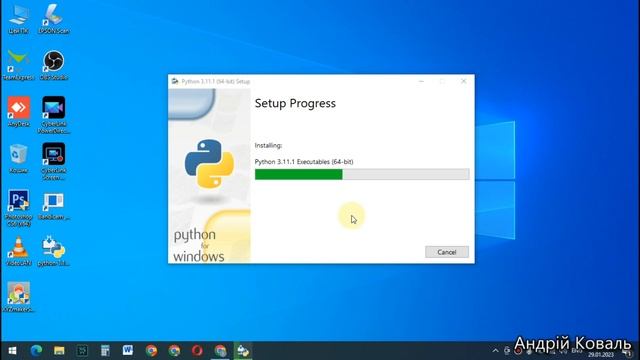Cancel the Python installation
Image resolution: width=640 pixels, height=360 pixels.
(x=447, y=252)
